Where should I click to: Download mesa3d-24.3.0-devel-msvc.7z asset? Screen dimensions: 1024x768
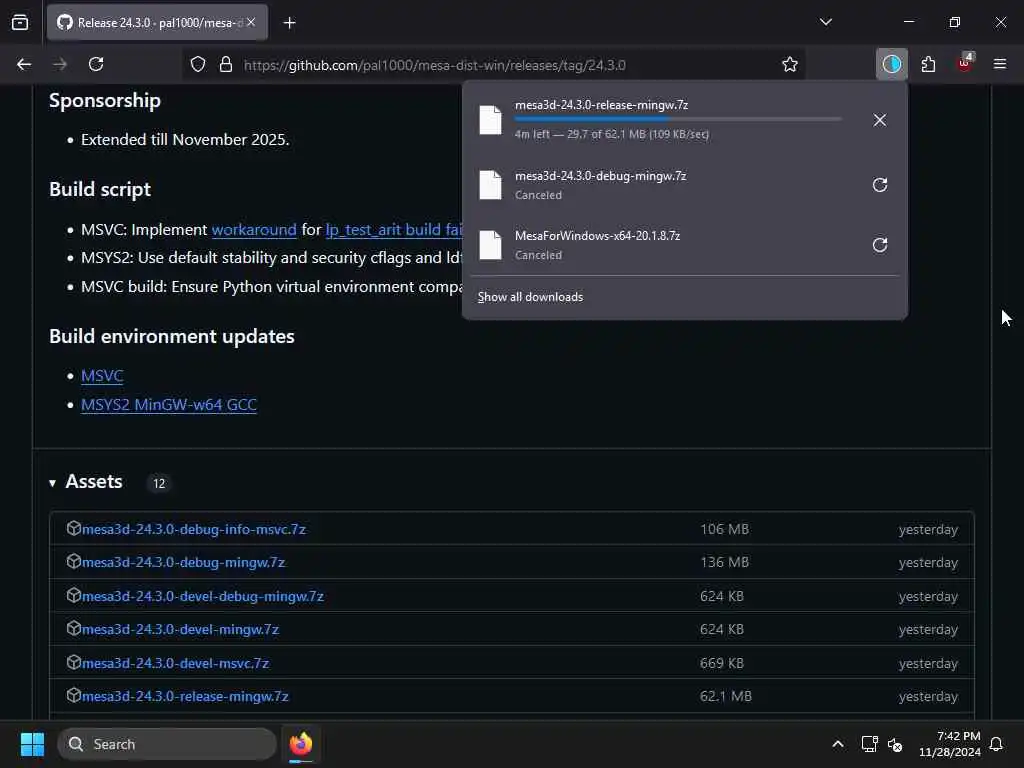click(176, 664)
